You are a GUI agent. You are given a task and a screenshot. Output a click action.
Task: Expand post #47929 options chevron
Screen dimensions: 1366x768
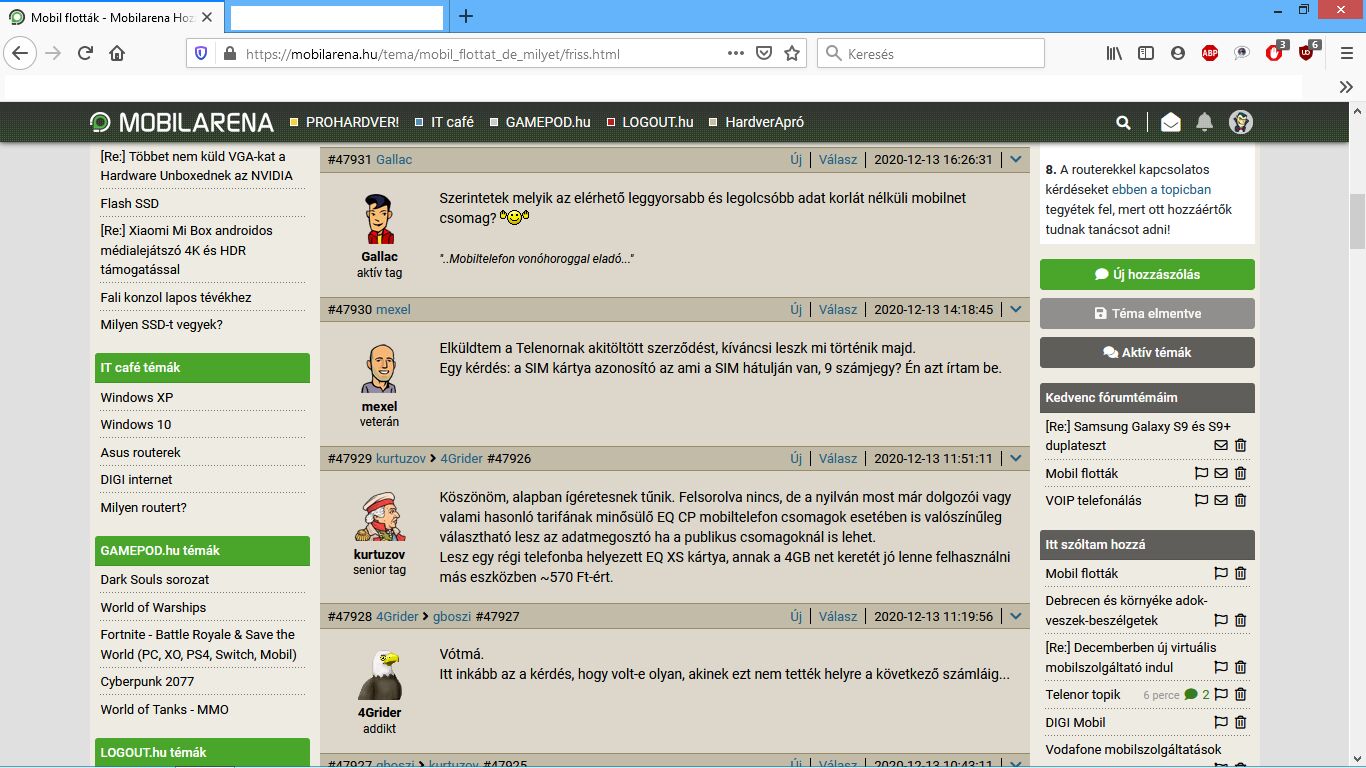[1016, 458]
